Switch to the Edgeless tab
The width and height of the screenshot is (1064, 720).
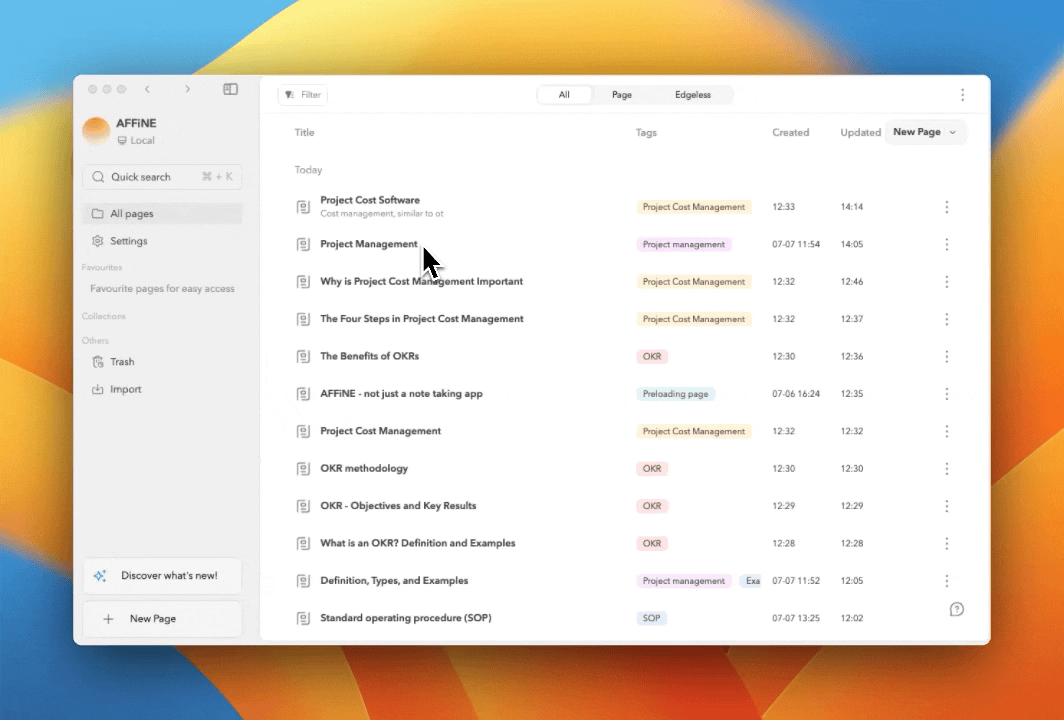(x=693, y=95)
